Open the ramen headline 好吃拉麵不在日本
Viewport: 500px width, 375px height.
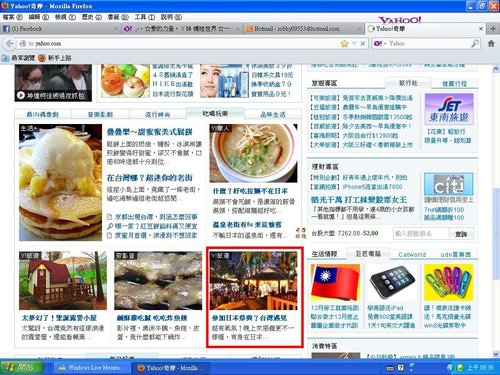tap(250, 191)
